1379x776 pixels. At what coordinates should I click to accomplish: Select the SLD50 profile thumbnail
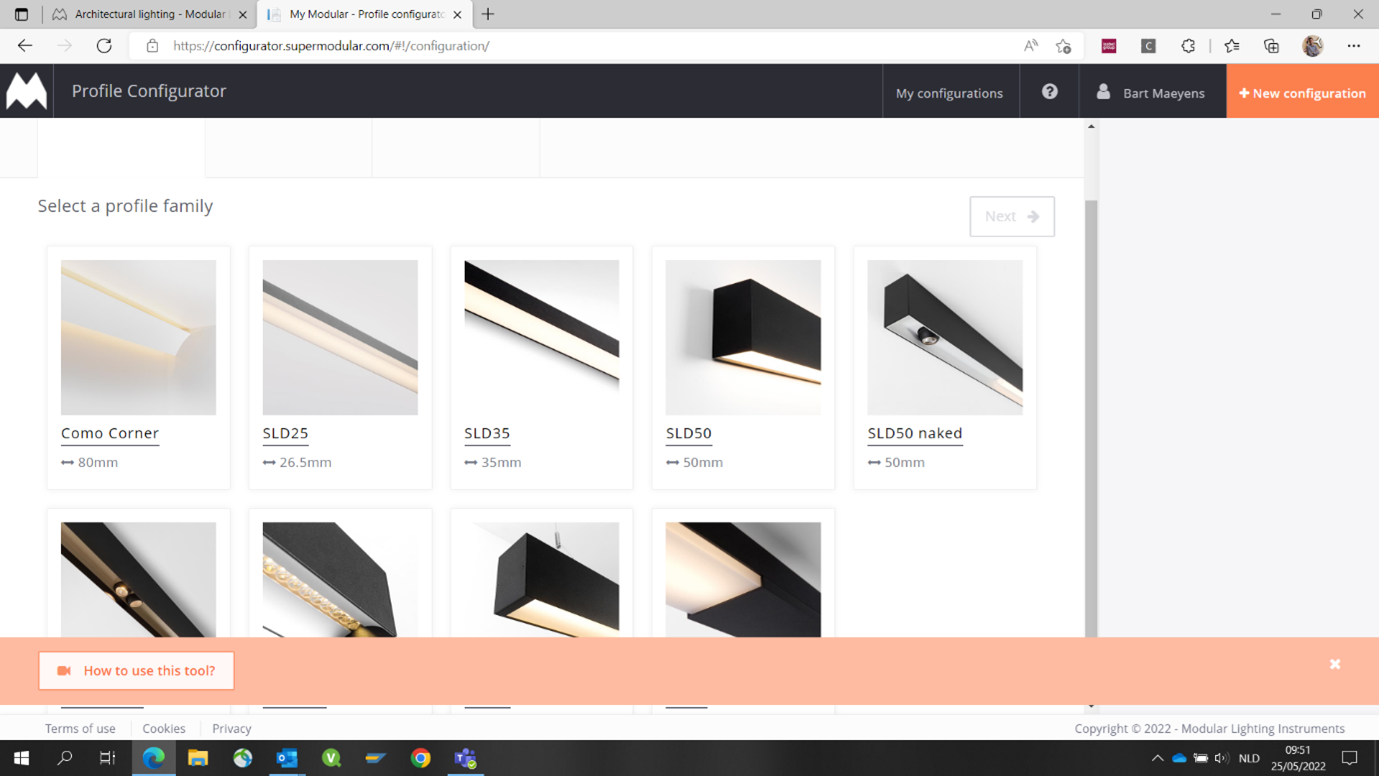(x=743, y=337)
